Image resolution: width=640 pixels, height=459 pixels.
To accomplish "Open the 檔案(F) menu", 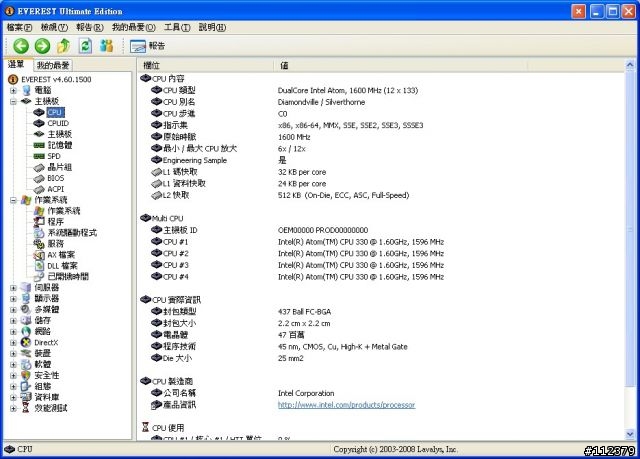I will [19, 27].
